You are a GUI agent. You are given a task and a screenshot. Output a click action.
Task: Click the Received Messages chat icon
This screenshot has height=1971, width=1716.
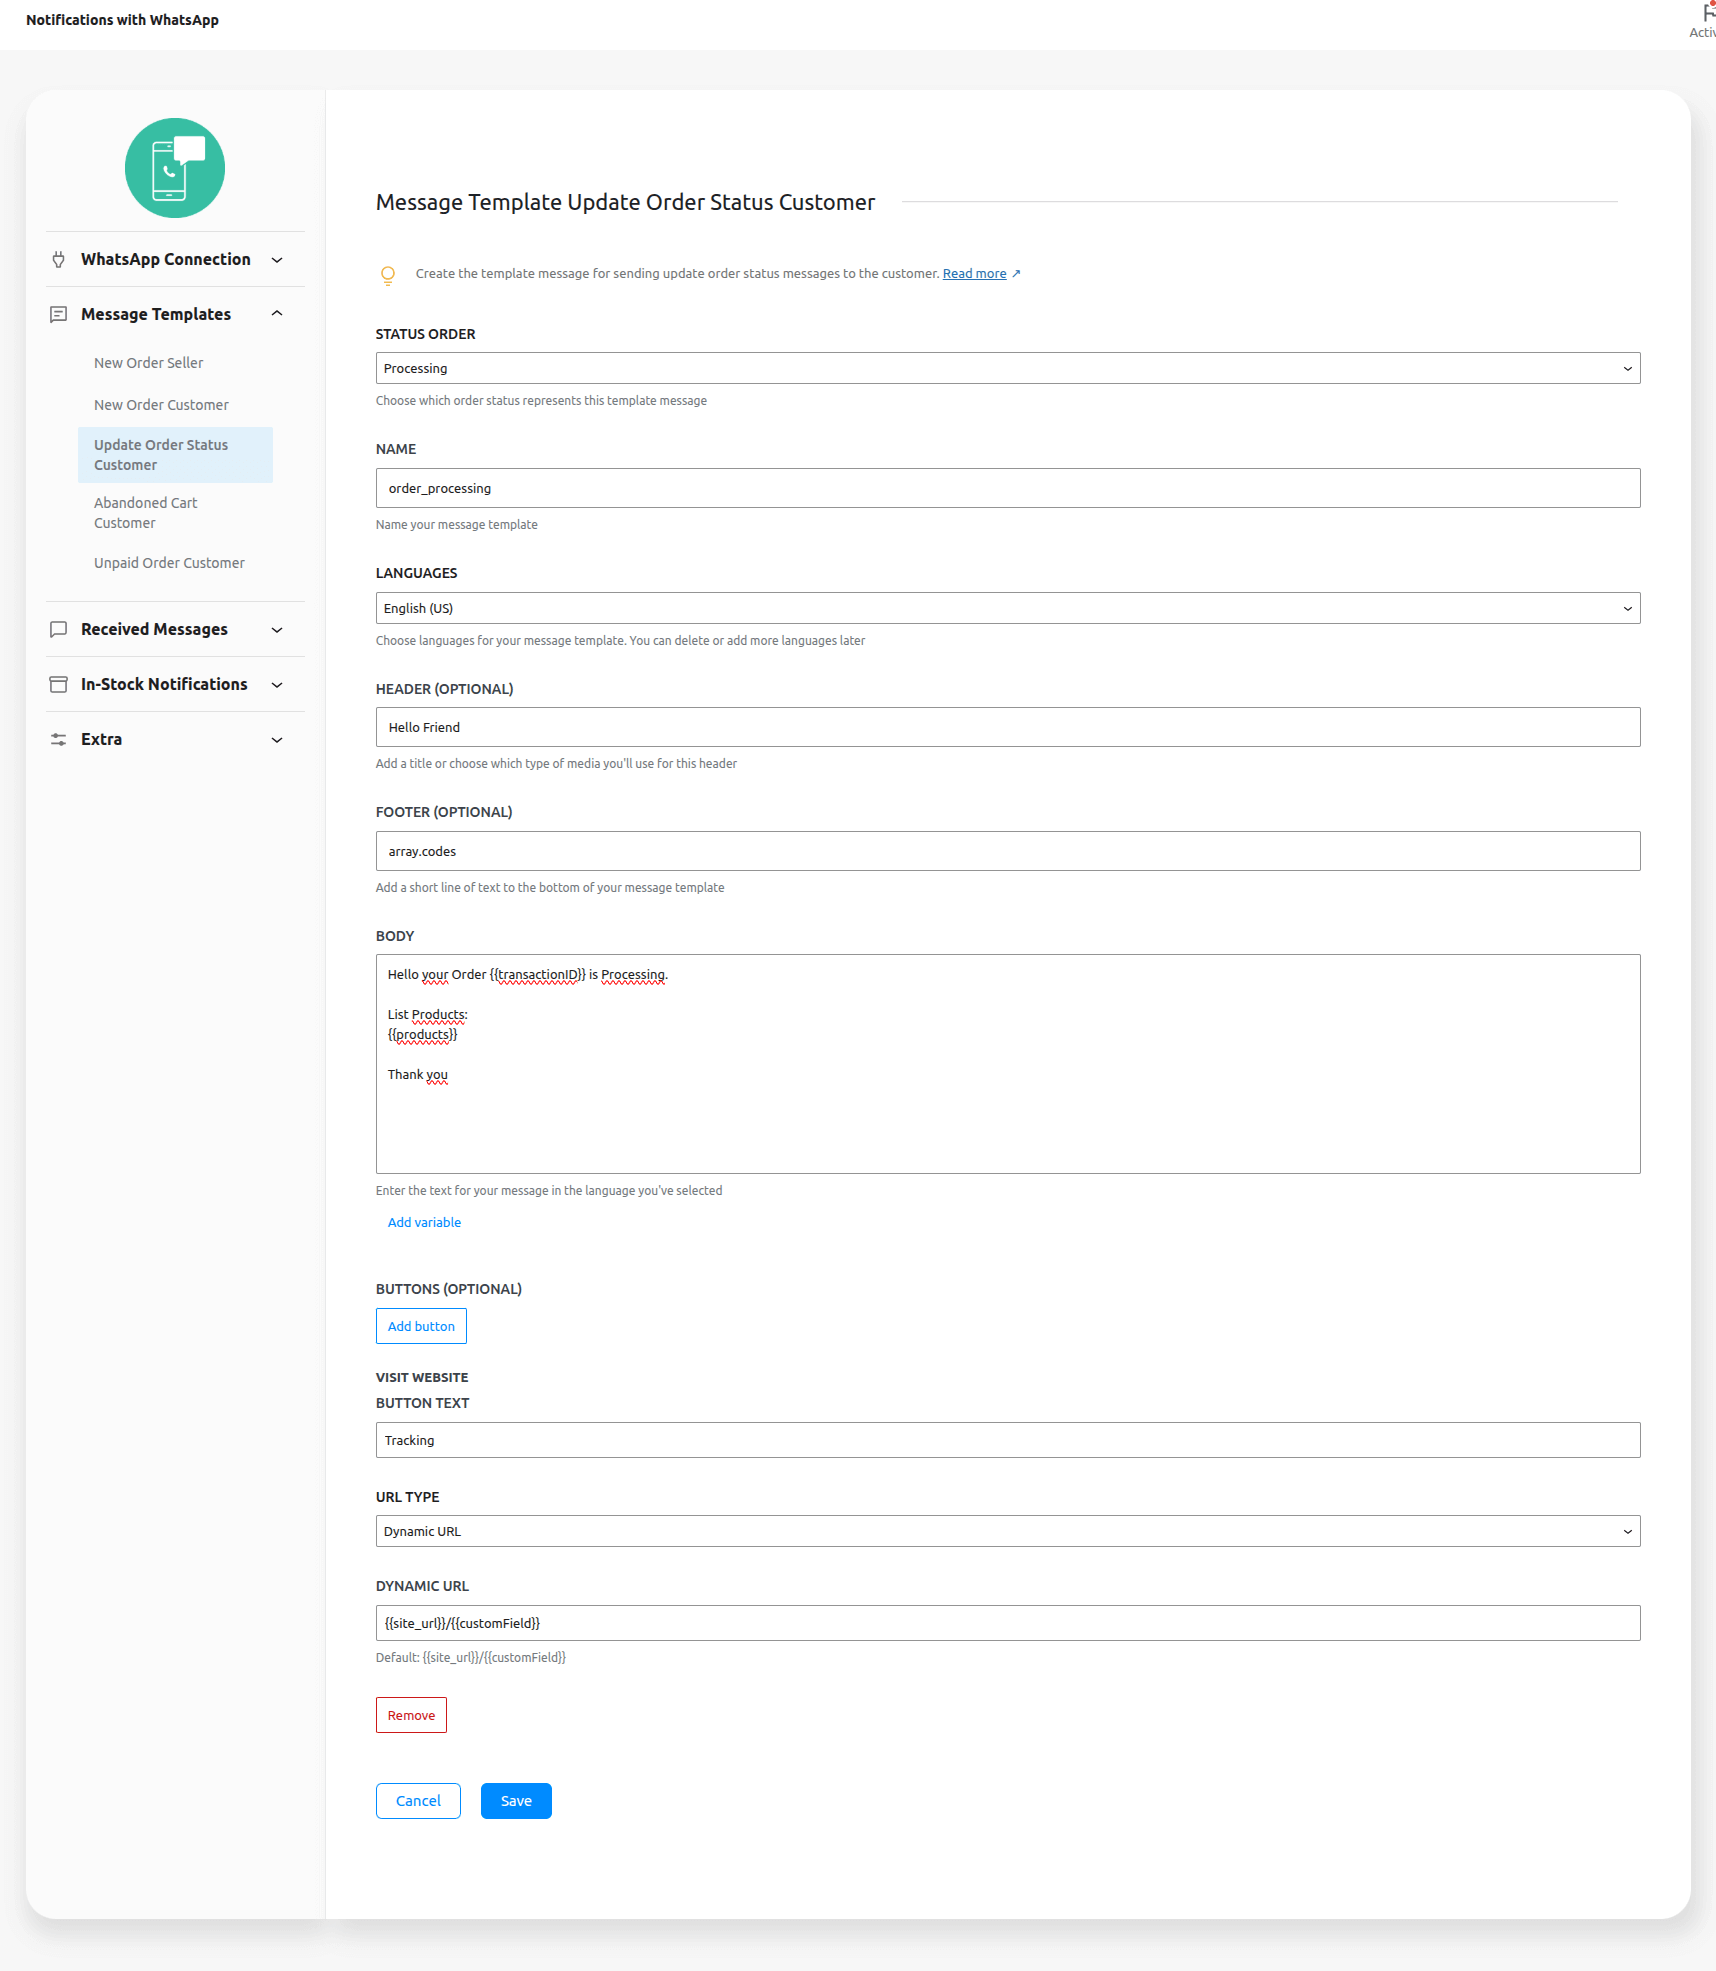[x=59, y=630]
